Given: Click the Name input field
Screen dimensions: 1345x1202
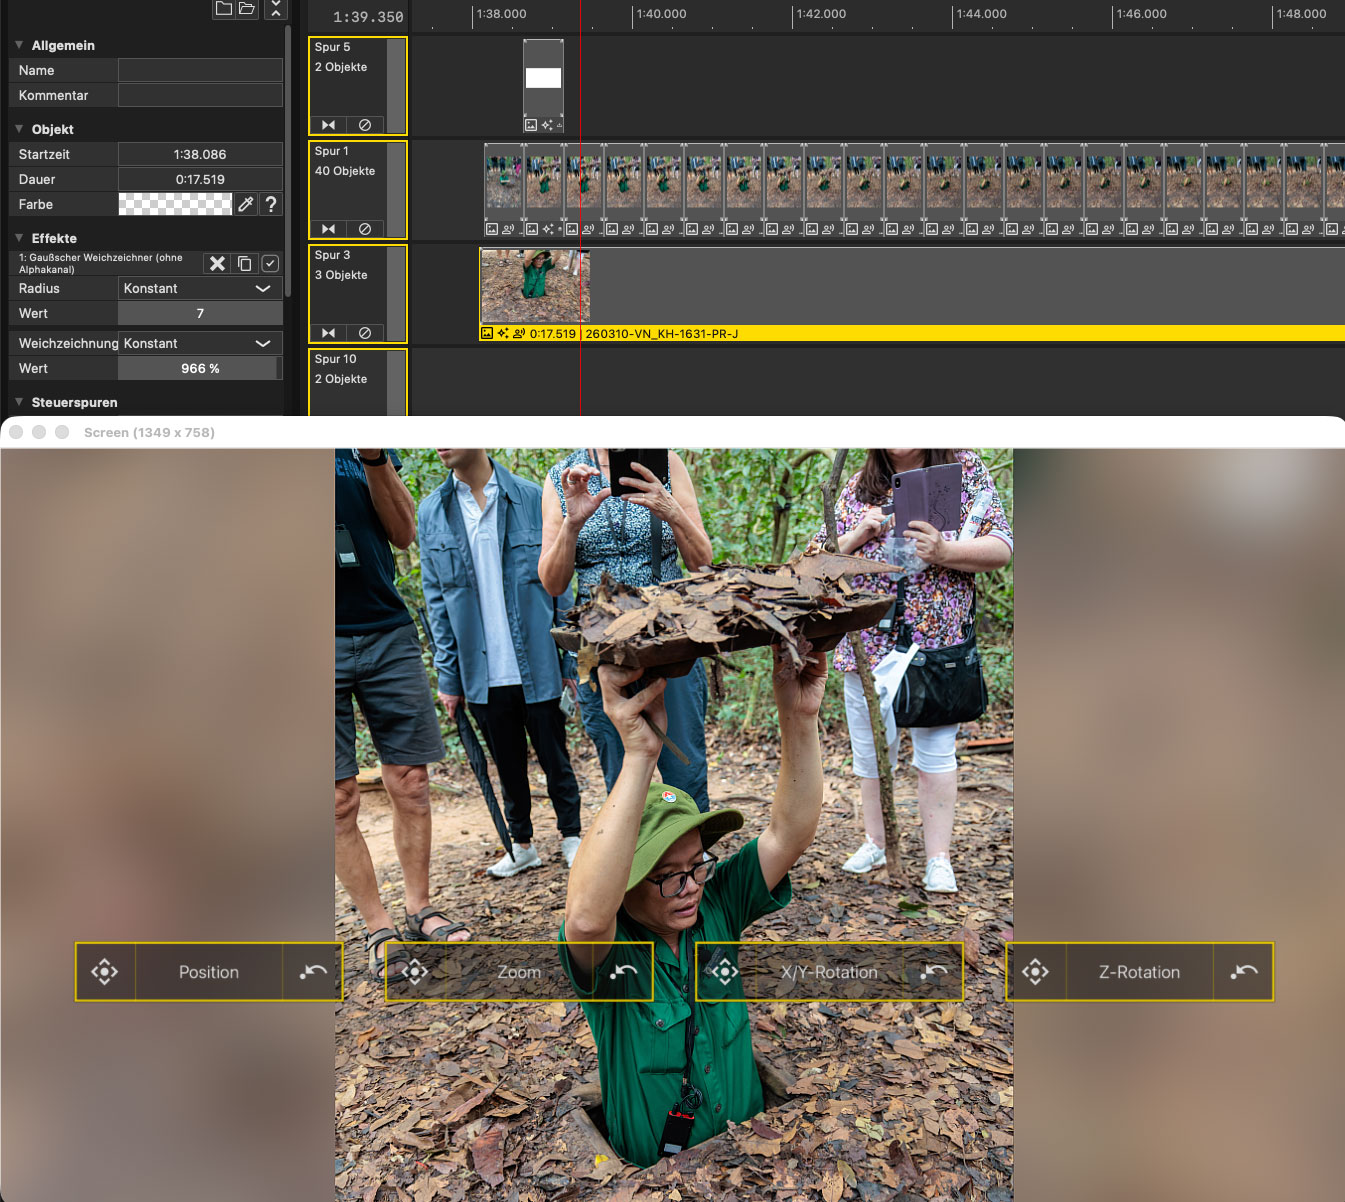Looking at the screenshot, I should 200,70.
